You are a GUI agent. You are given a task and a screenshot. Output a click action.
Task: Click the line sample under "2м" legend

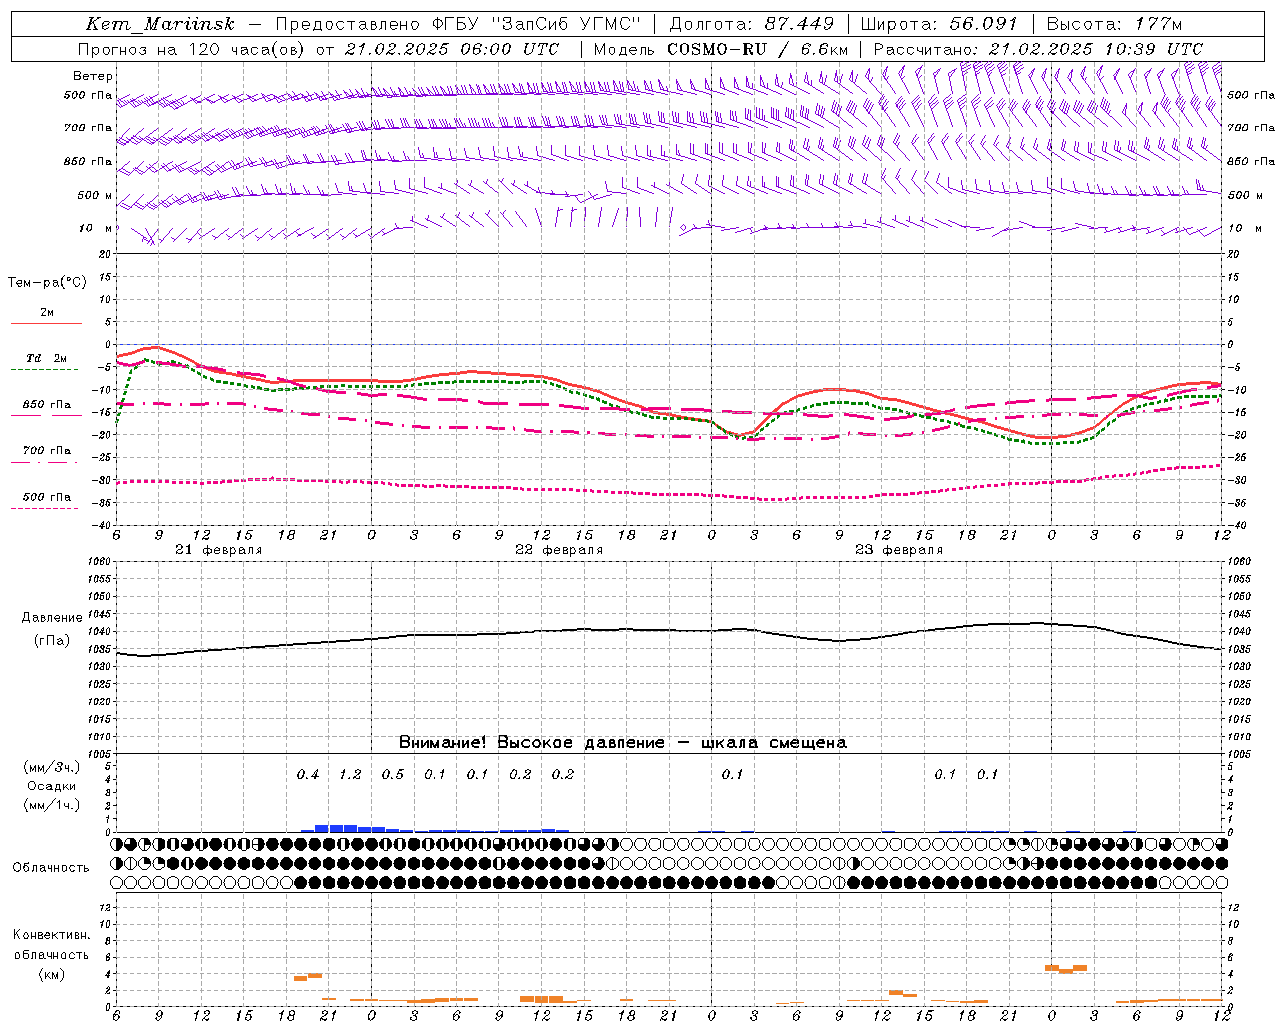(x=46, y=323)
